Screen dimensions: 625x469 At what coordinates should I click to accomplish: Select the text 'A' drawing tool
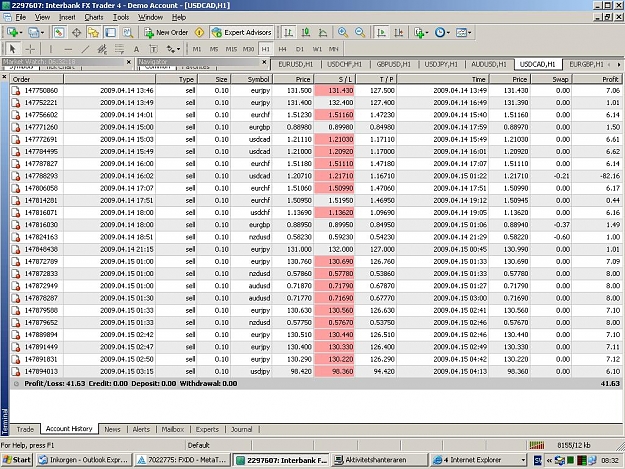click(136, 49)
